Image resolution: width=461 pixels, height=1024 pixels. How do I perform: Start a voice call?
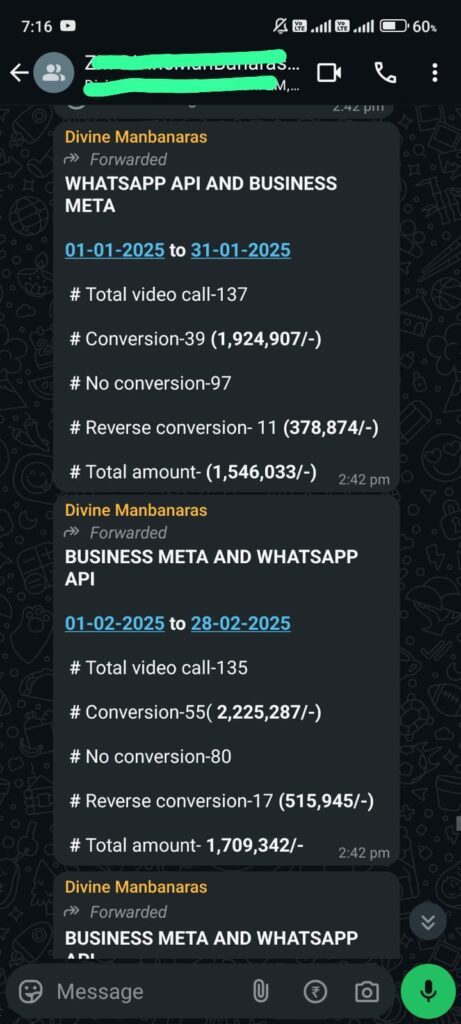(x=385, y=73)
